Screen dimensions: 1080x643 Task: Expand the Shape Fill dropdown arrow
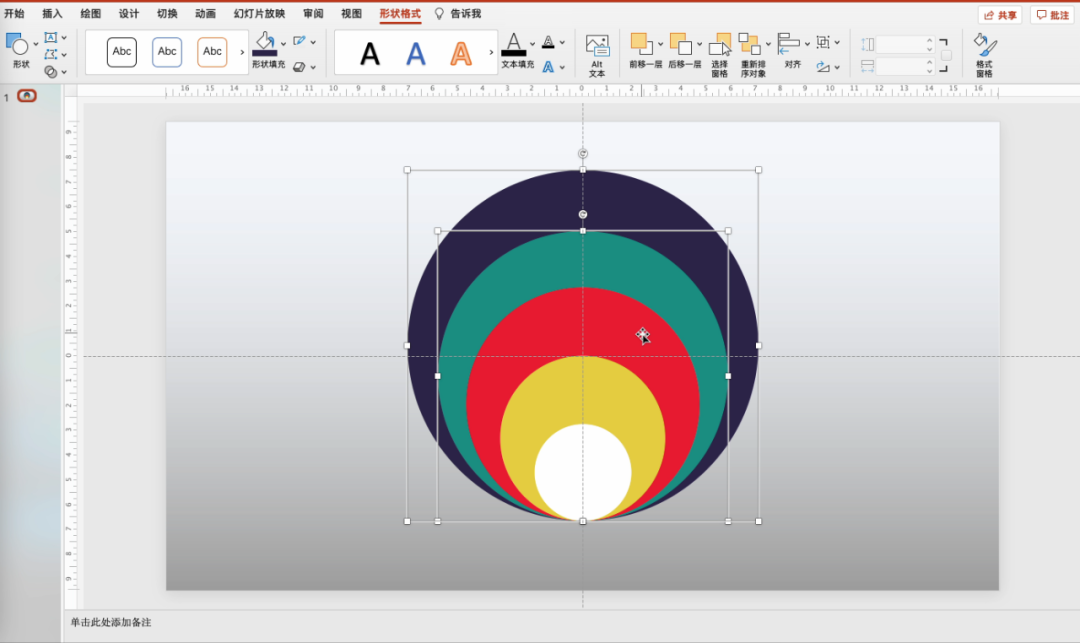click(x=283, y=43)
